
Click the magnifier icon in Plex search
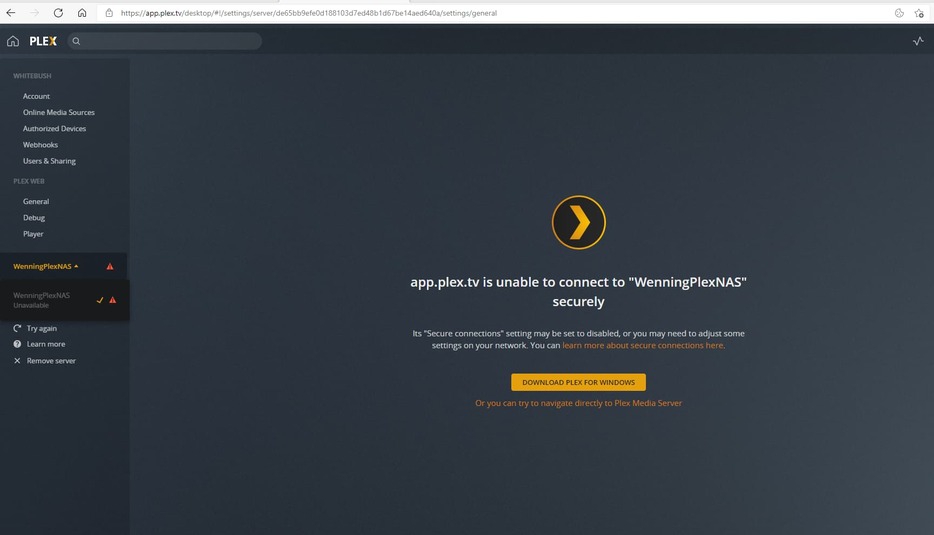coord(76,41)
